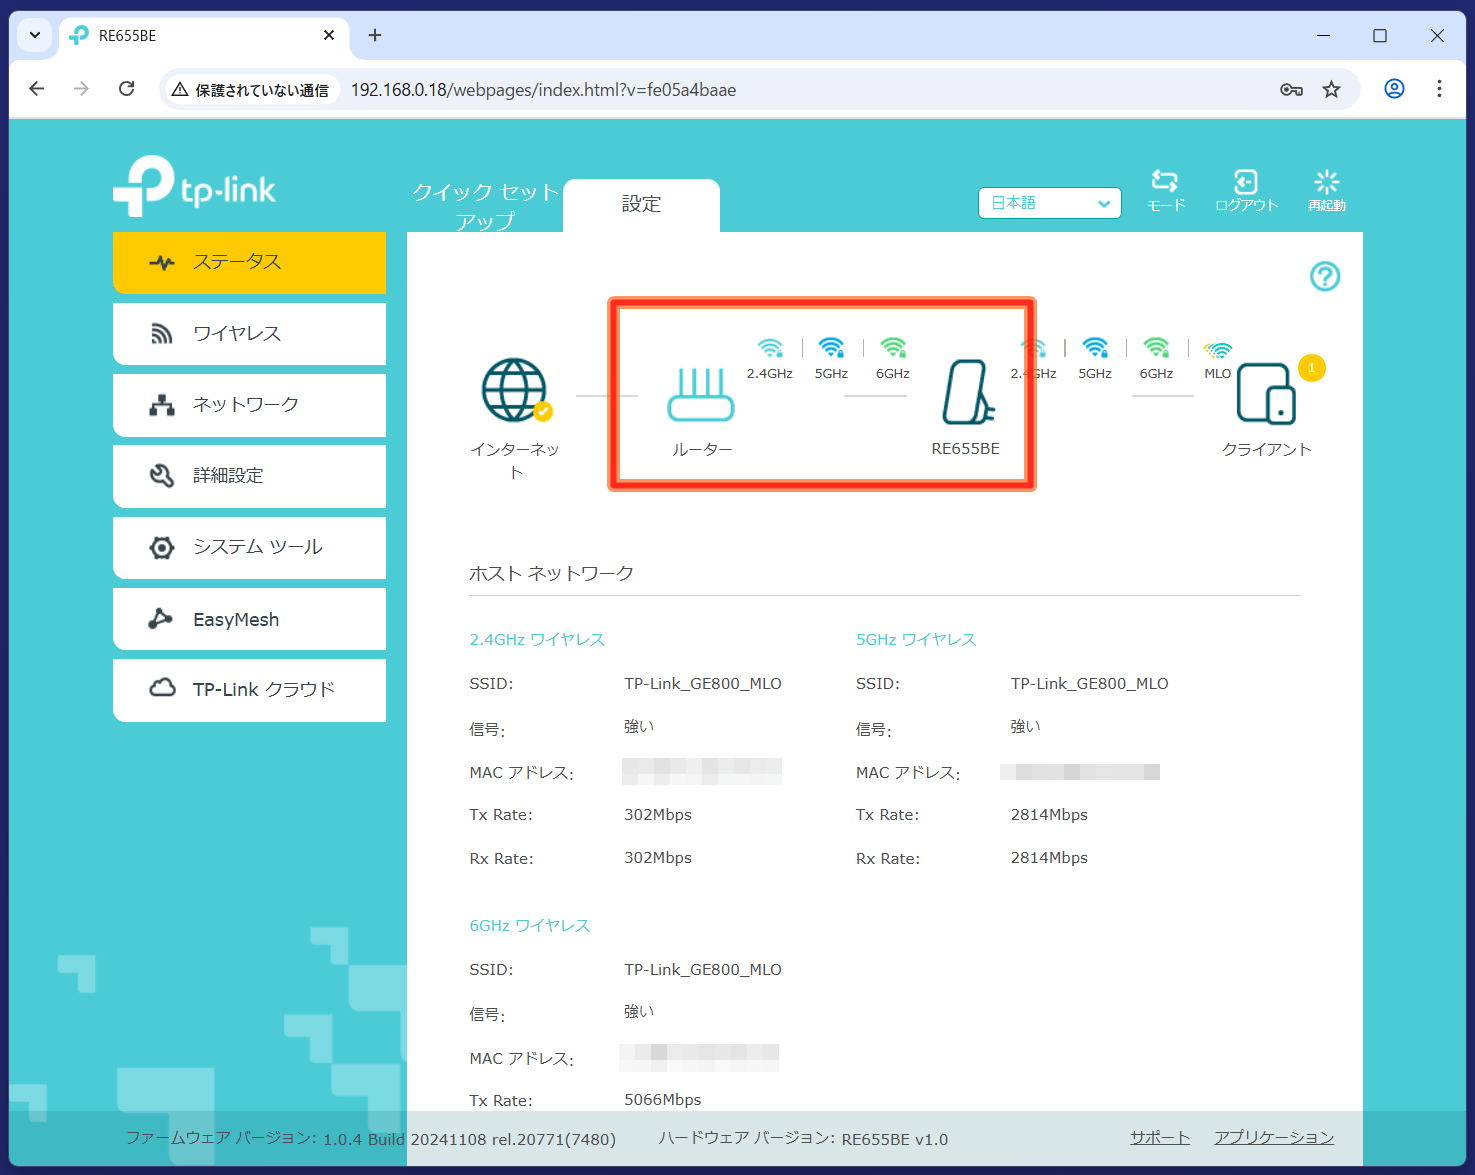Open the EasyMesh sidebar item
Viewport: 1475px width, 1175px height.
tap(249, 619)
